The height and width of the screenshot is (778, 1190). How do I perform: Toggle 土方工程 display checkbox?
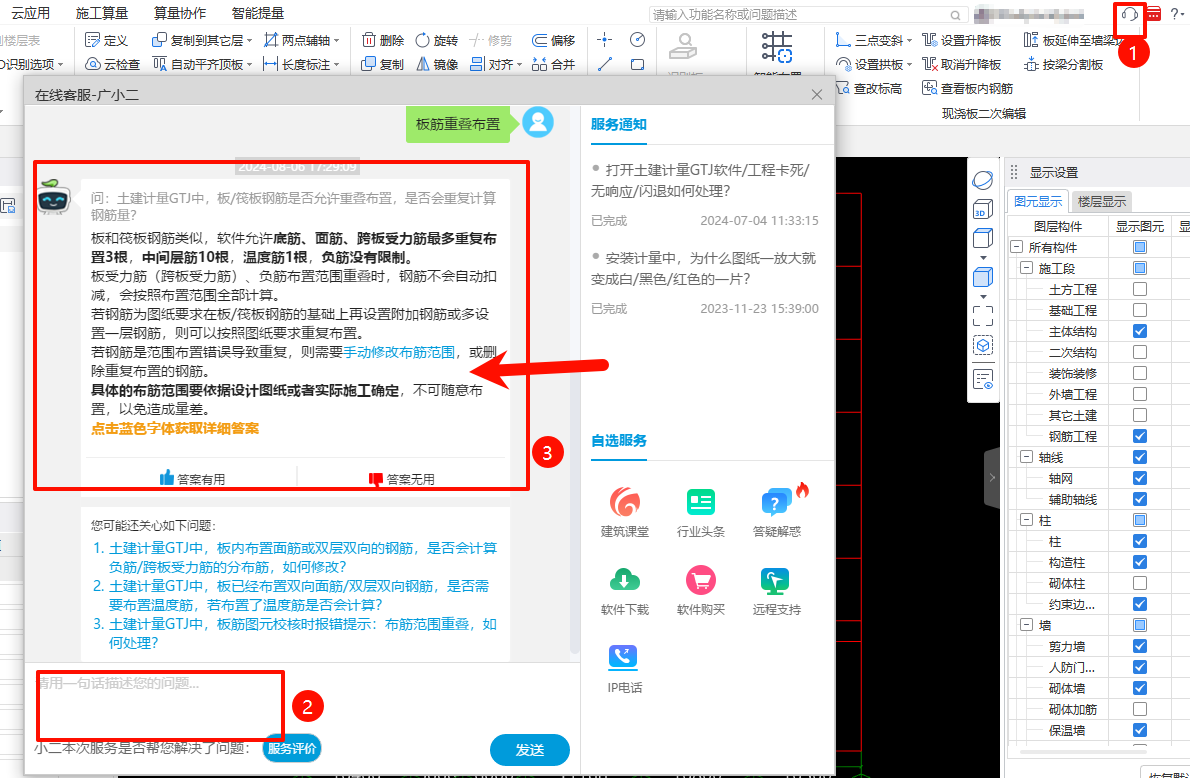pyautogui.click(x=1139, y=289)
